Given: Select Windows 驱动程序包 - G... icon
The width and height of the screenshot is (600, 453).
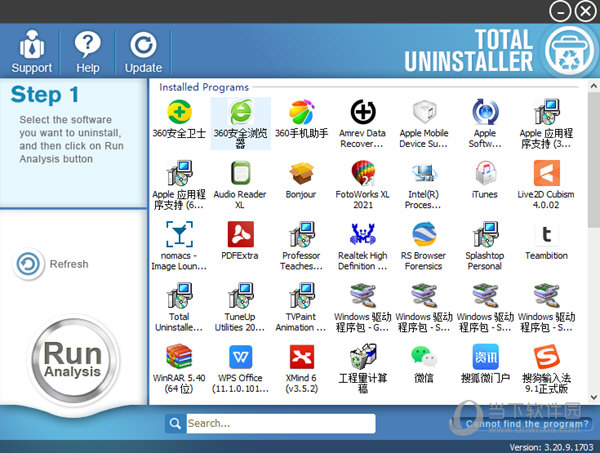Looking at the screenshot, I should click(363, 295).
